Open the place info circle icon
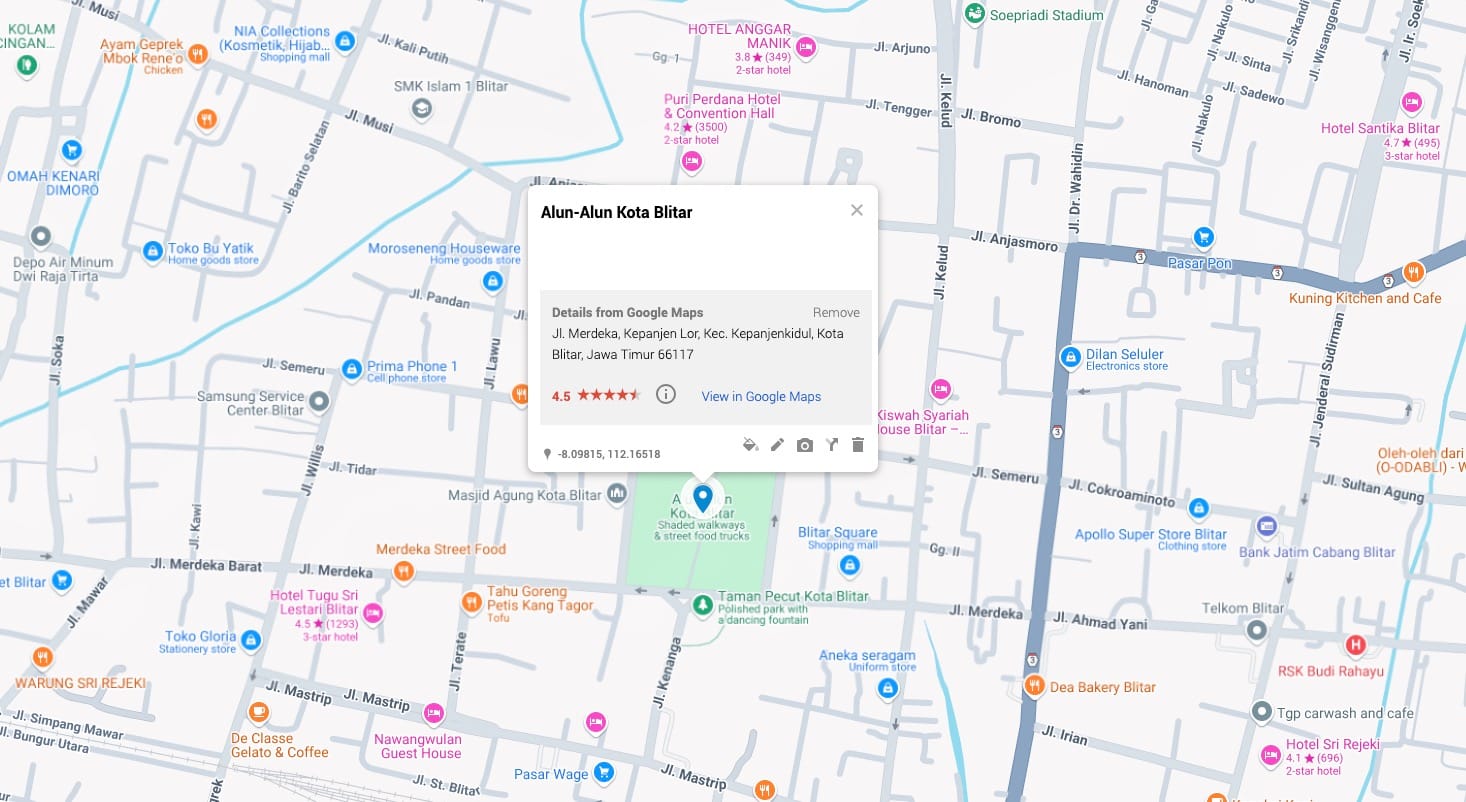The width and height of the screenshot is (1466, 802). pyautogui.click(x=666, y=394)
